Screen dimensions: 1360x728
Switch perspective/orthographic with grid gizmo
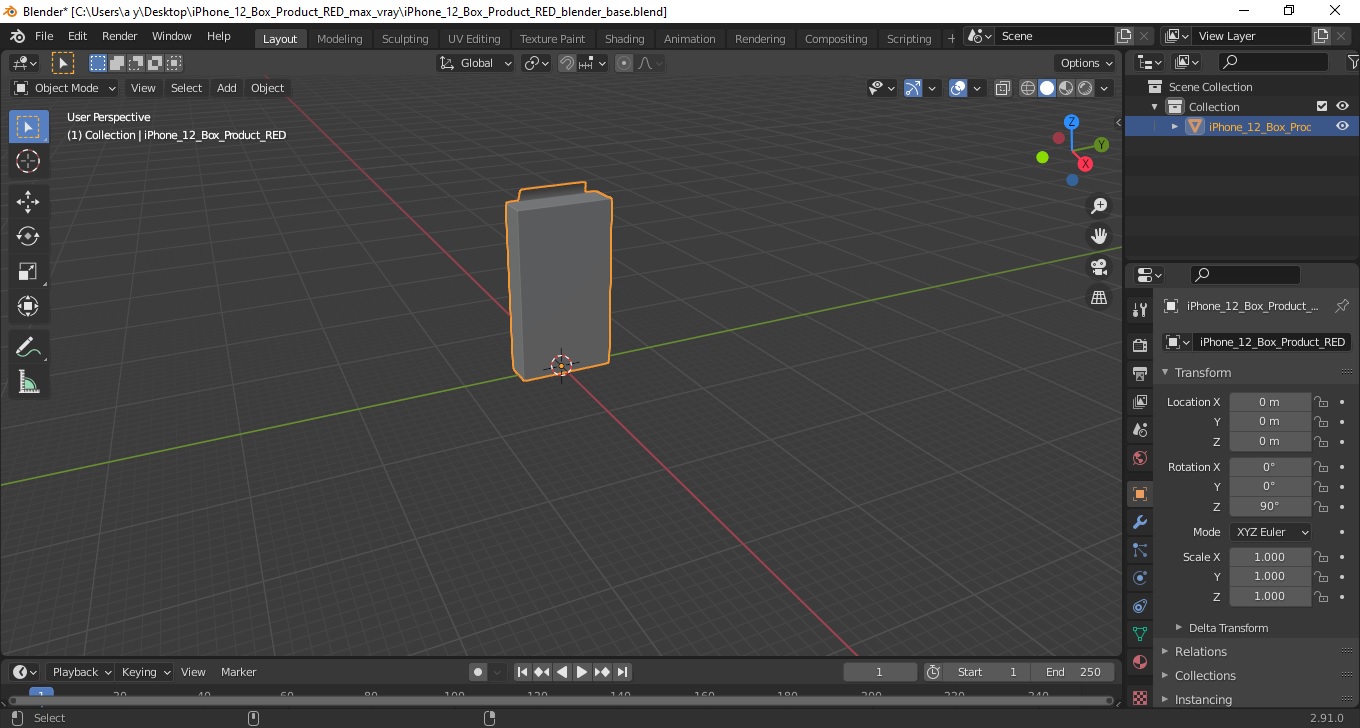click(1099, 297)
